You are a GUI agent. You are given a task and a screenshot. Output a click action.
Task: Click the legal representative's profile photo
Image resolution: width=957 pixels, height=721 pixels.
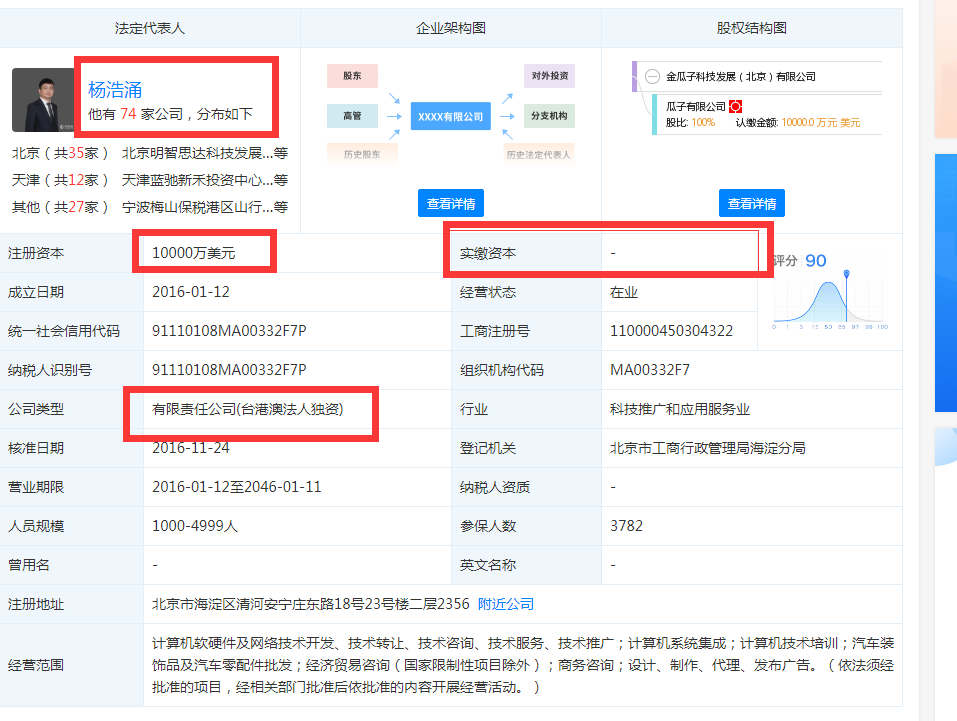click(x=43, y=100)
